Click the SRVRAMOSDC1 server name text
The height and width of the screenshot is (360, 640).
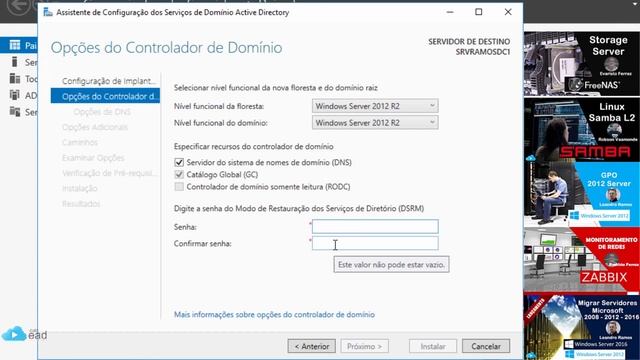tap(483, 52)
